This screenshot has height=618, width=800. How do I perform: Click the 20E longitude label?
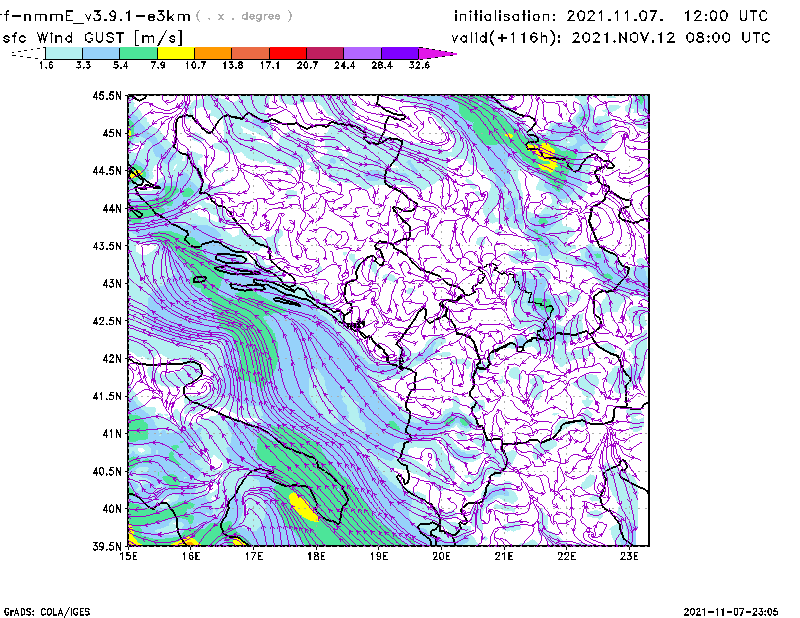pos(441,556)
